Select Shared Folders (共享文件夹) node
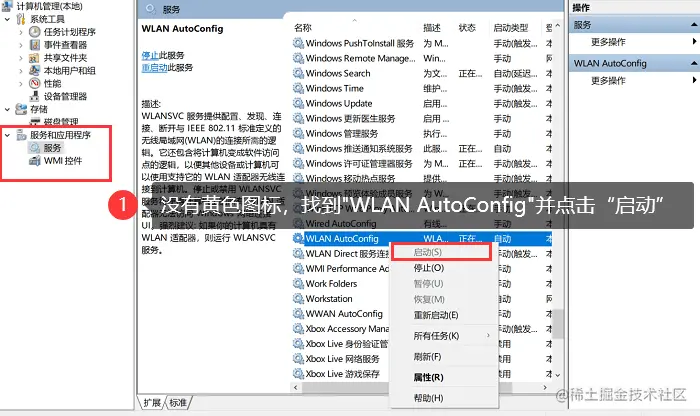 pos(65,58)
